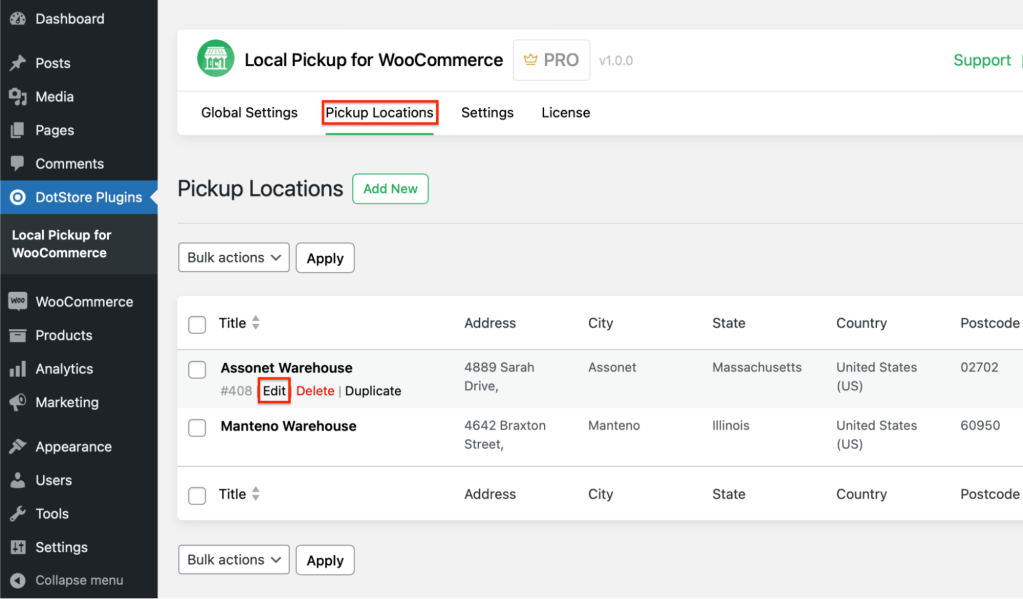The width and height of the screenshot is (1023, 599).
Task: Click the Collapse menu link
Action: [x=78, y=580]
